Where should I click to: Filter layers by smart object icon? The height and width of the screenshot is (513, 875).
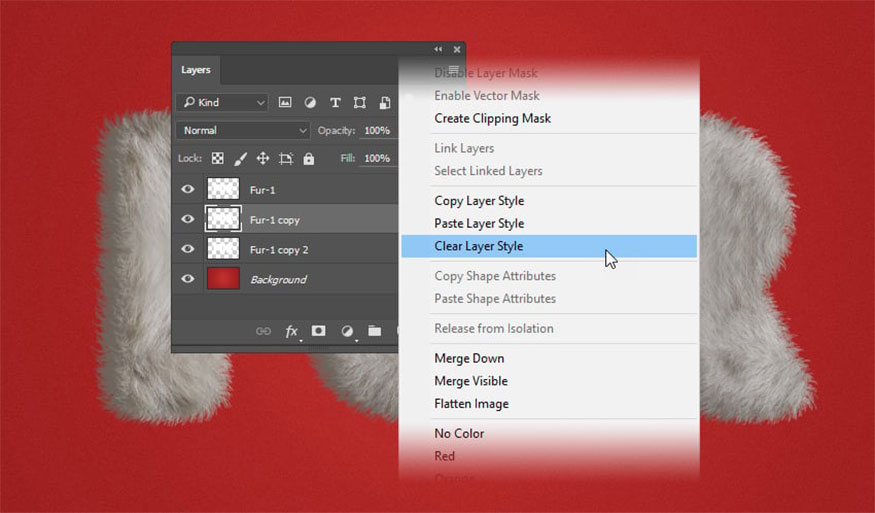[385, 102]
